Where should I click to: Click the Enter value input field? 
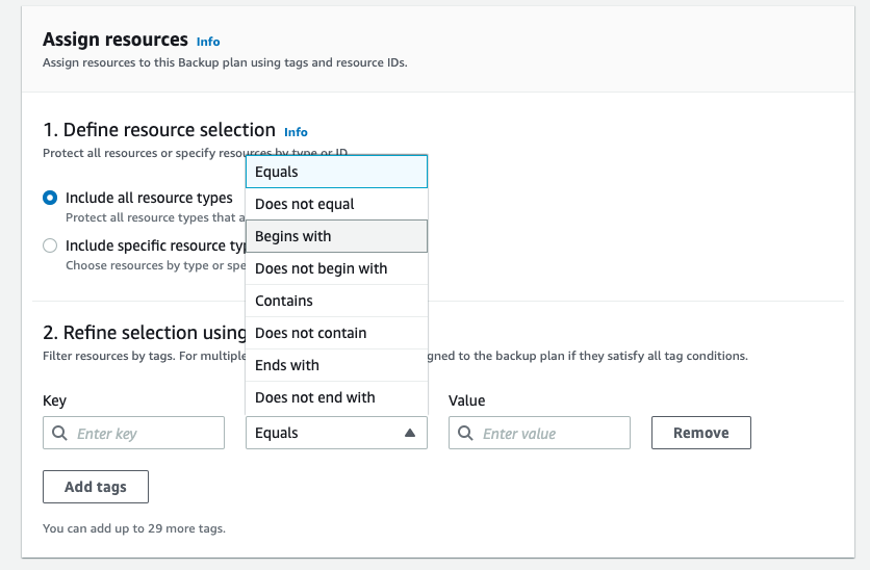[x=550, y=433]
